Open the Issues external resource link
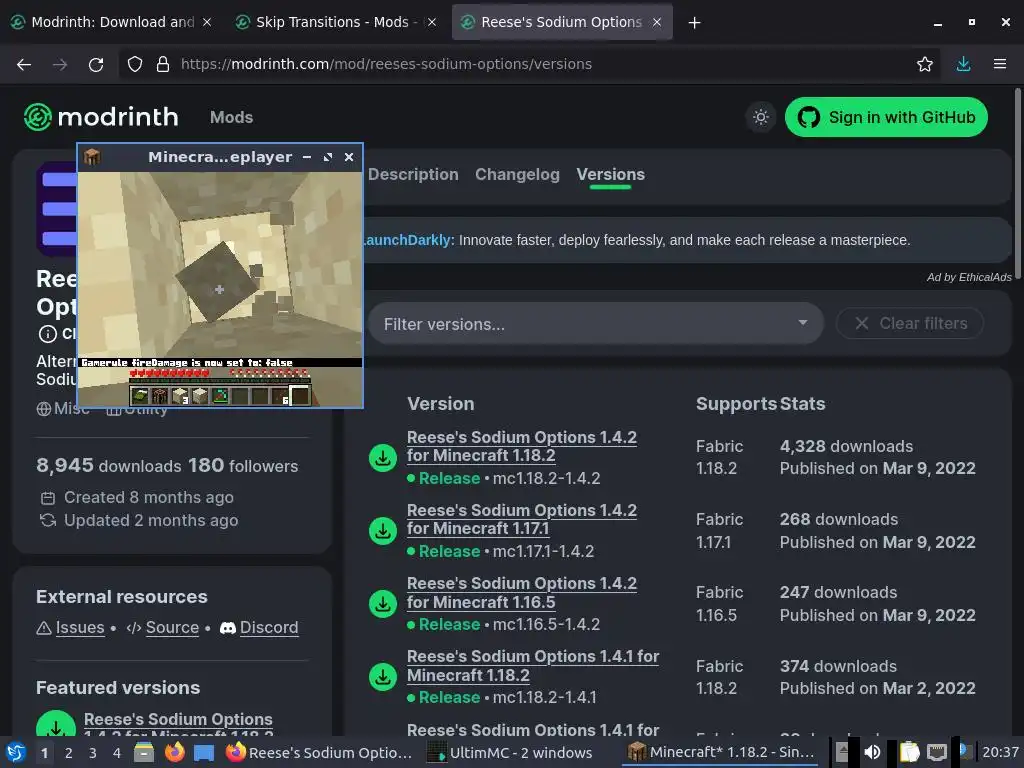 (80, 628)
